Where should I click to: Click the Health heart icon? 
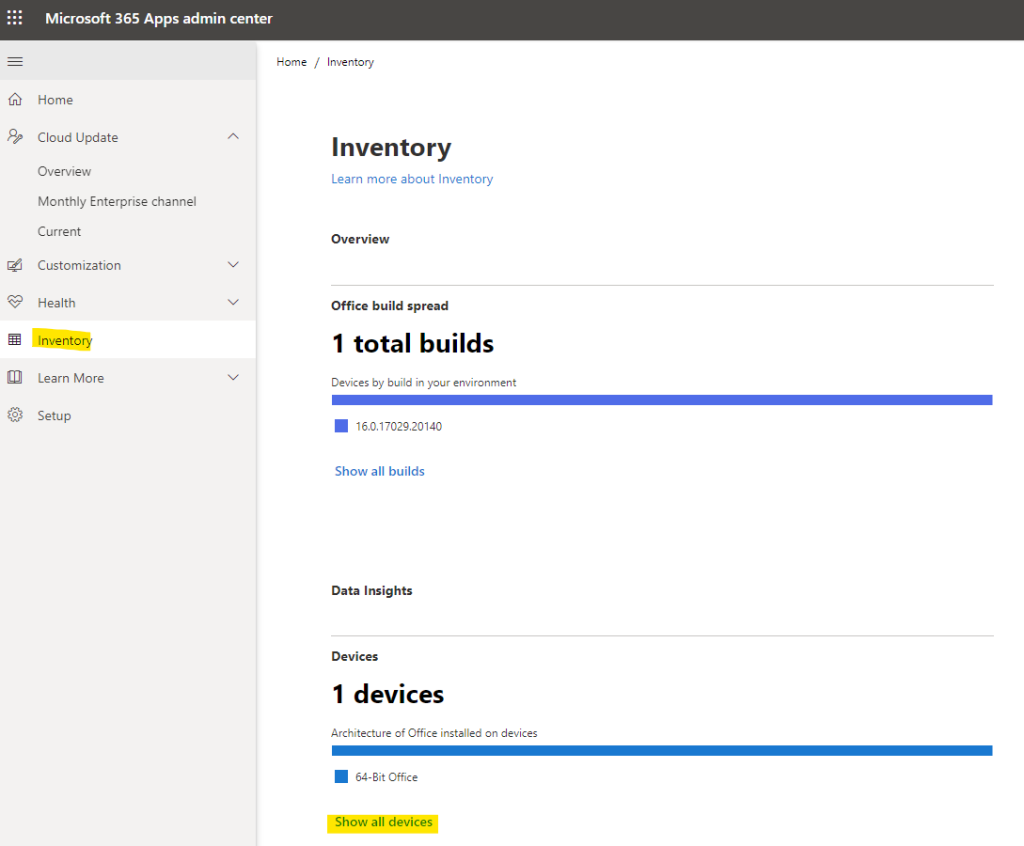pos(15,302)
